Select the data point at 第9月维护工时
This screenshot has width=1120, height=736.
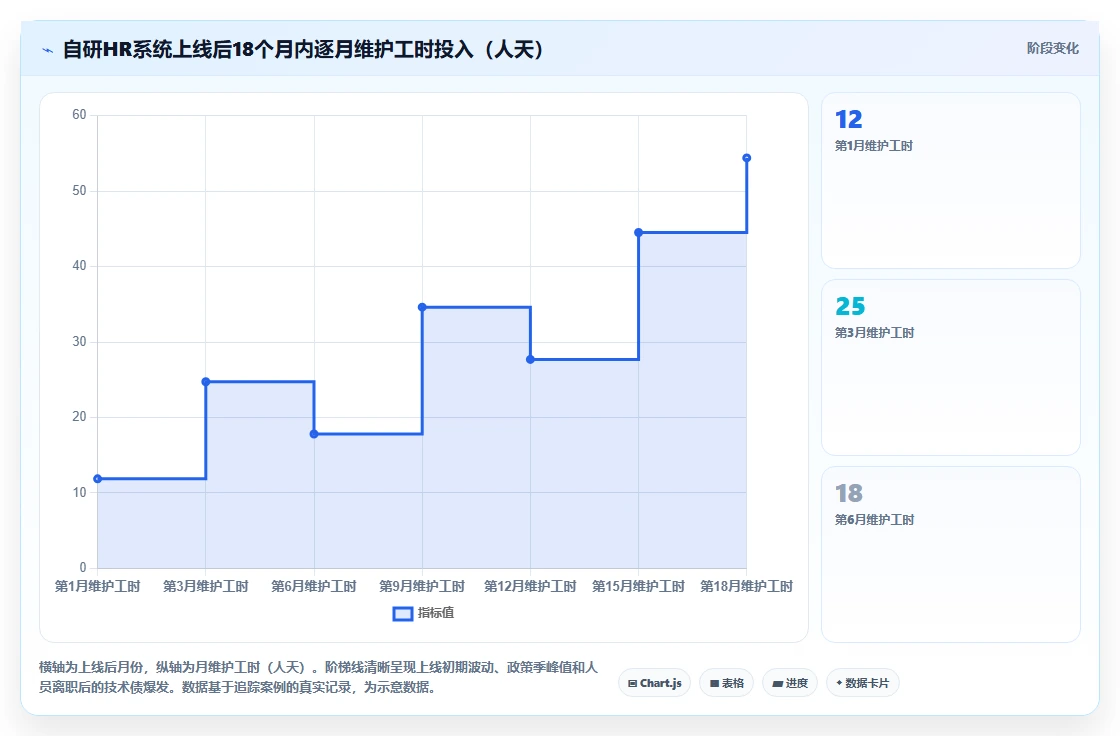point(422,307)
